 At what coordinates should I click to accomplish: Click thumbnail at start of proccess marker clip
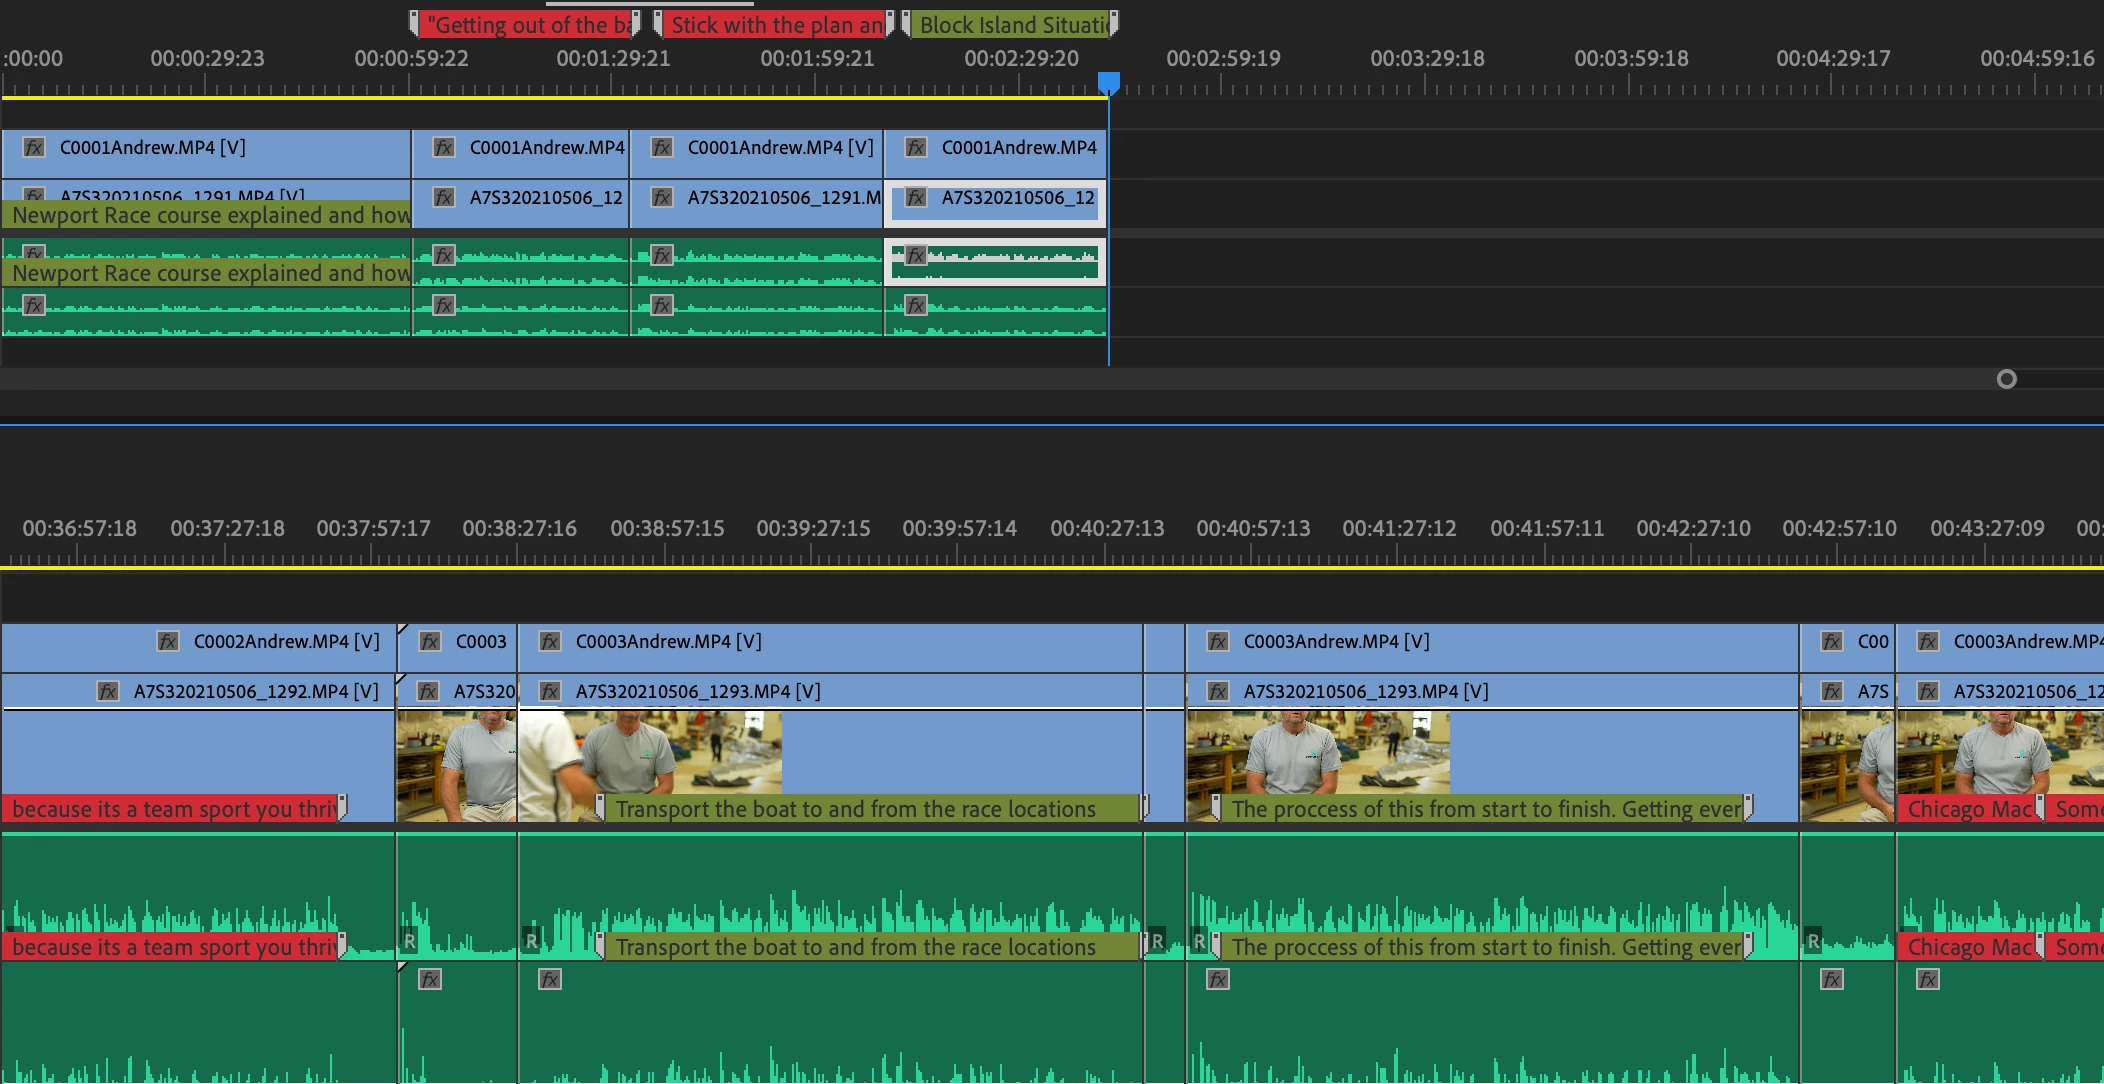tap(1318, 752)
